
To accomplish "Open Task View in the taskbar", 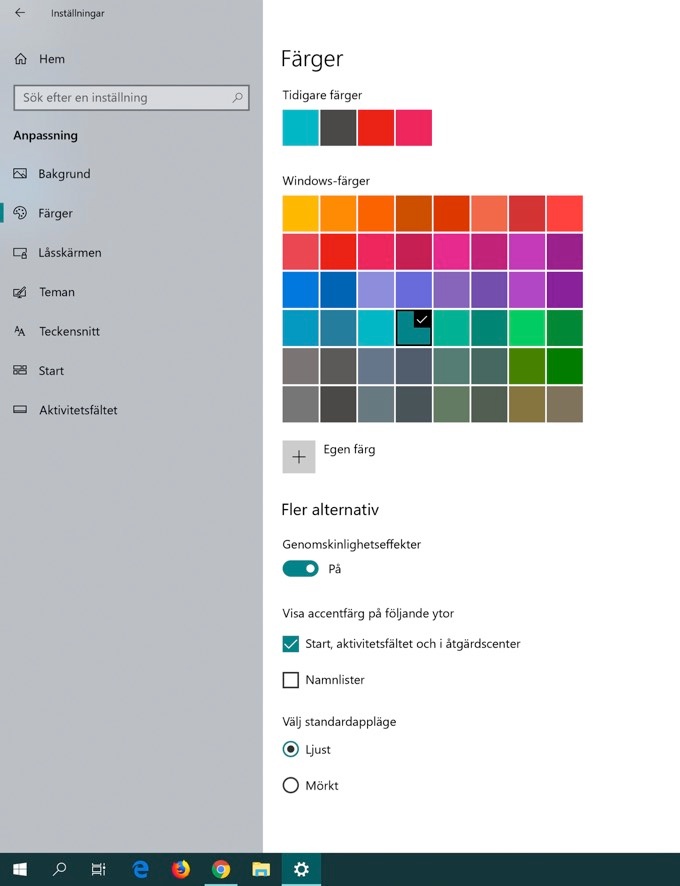I will [99, 869].
